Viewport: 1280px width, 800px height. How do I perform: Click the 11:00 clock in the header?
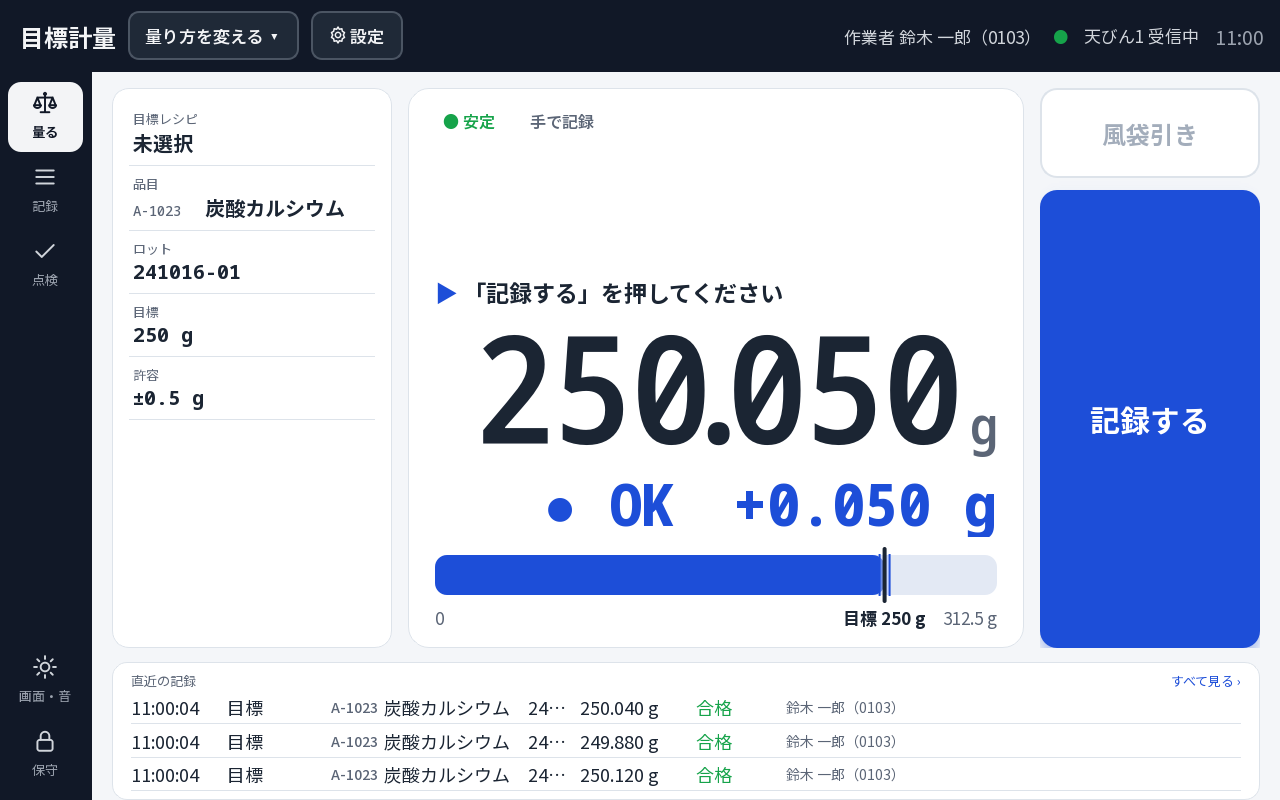point(1239,37)
